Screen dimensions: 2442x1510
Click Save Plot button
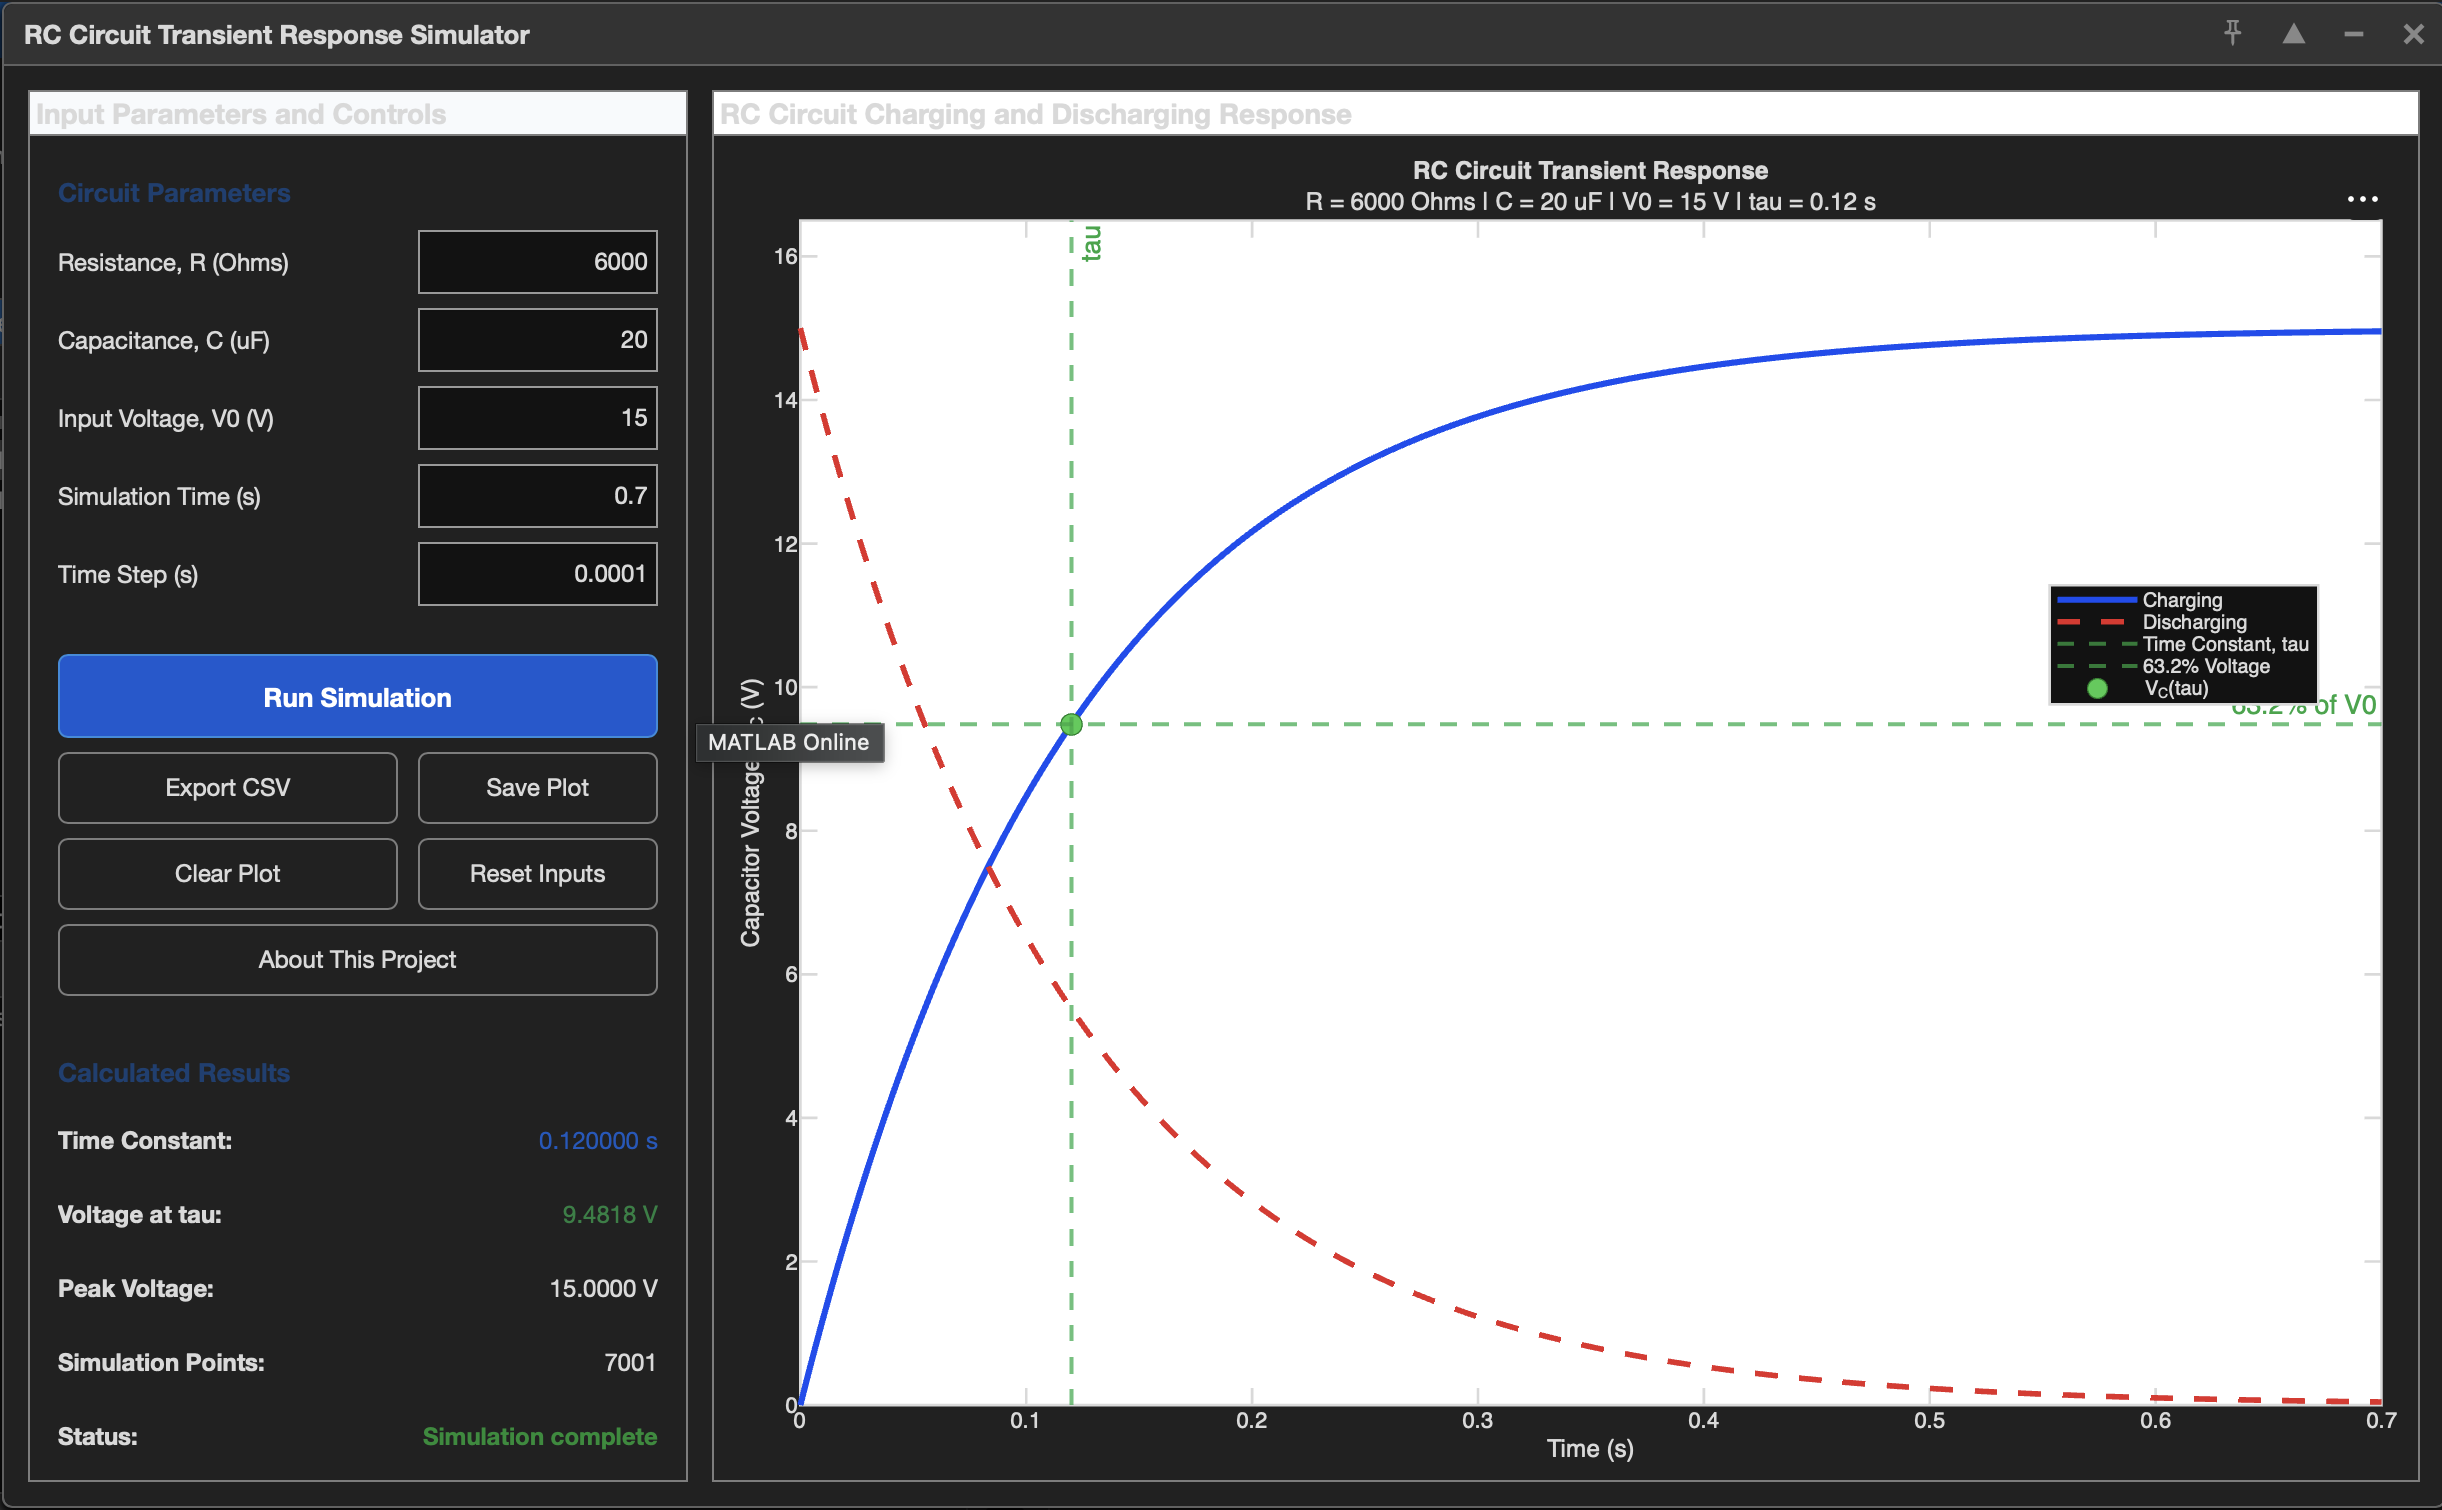pyautogui.click(x=537, y=788)
